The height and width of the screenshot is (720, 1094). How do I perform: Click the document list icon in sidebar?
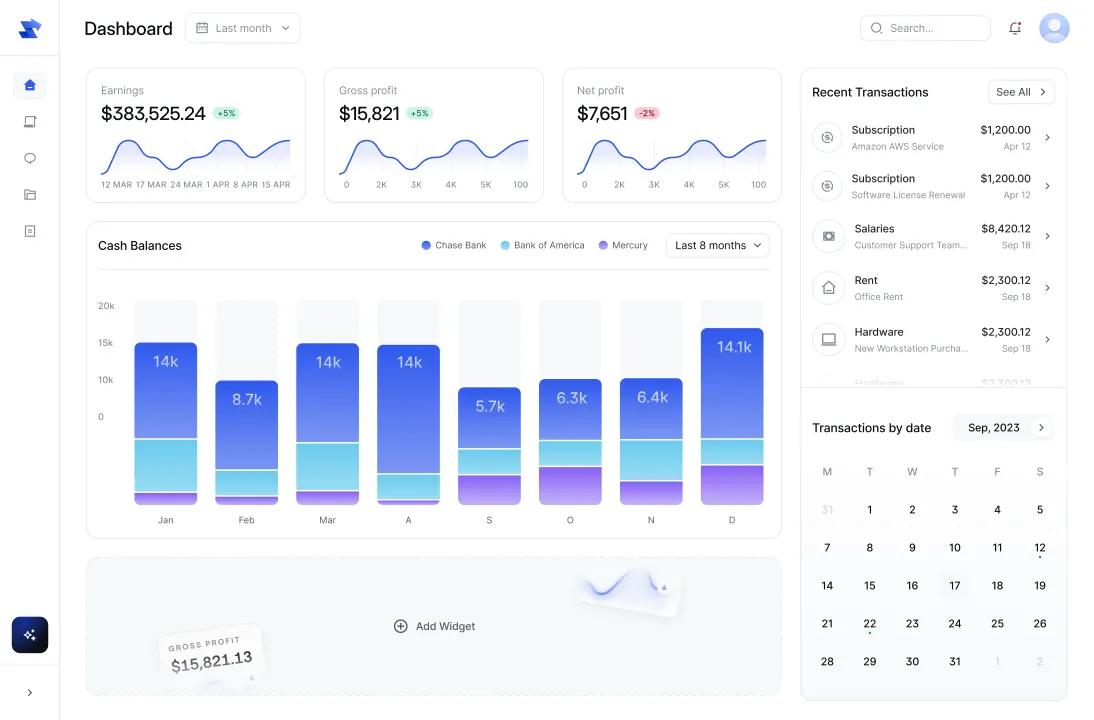click(30, 231)
